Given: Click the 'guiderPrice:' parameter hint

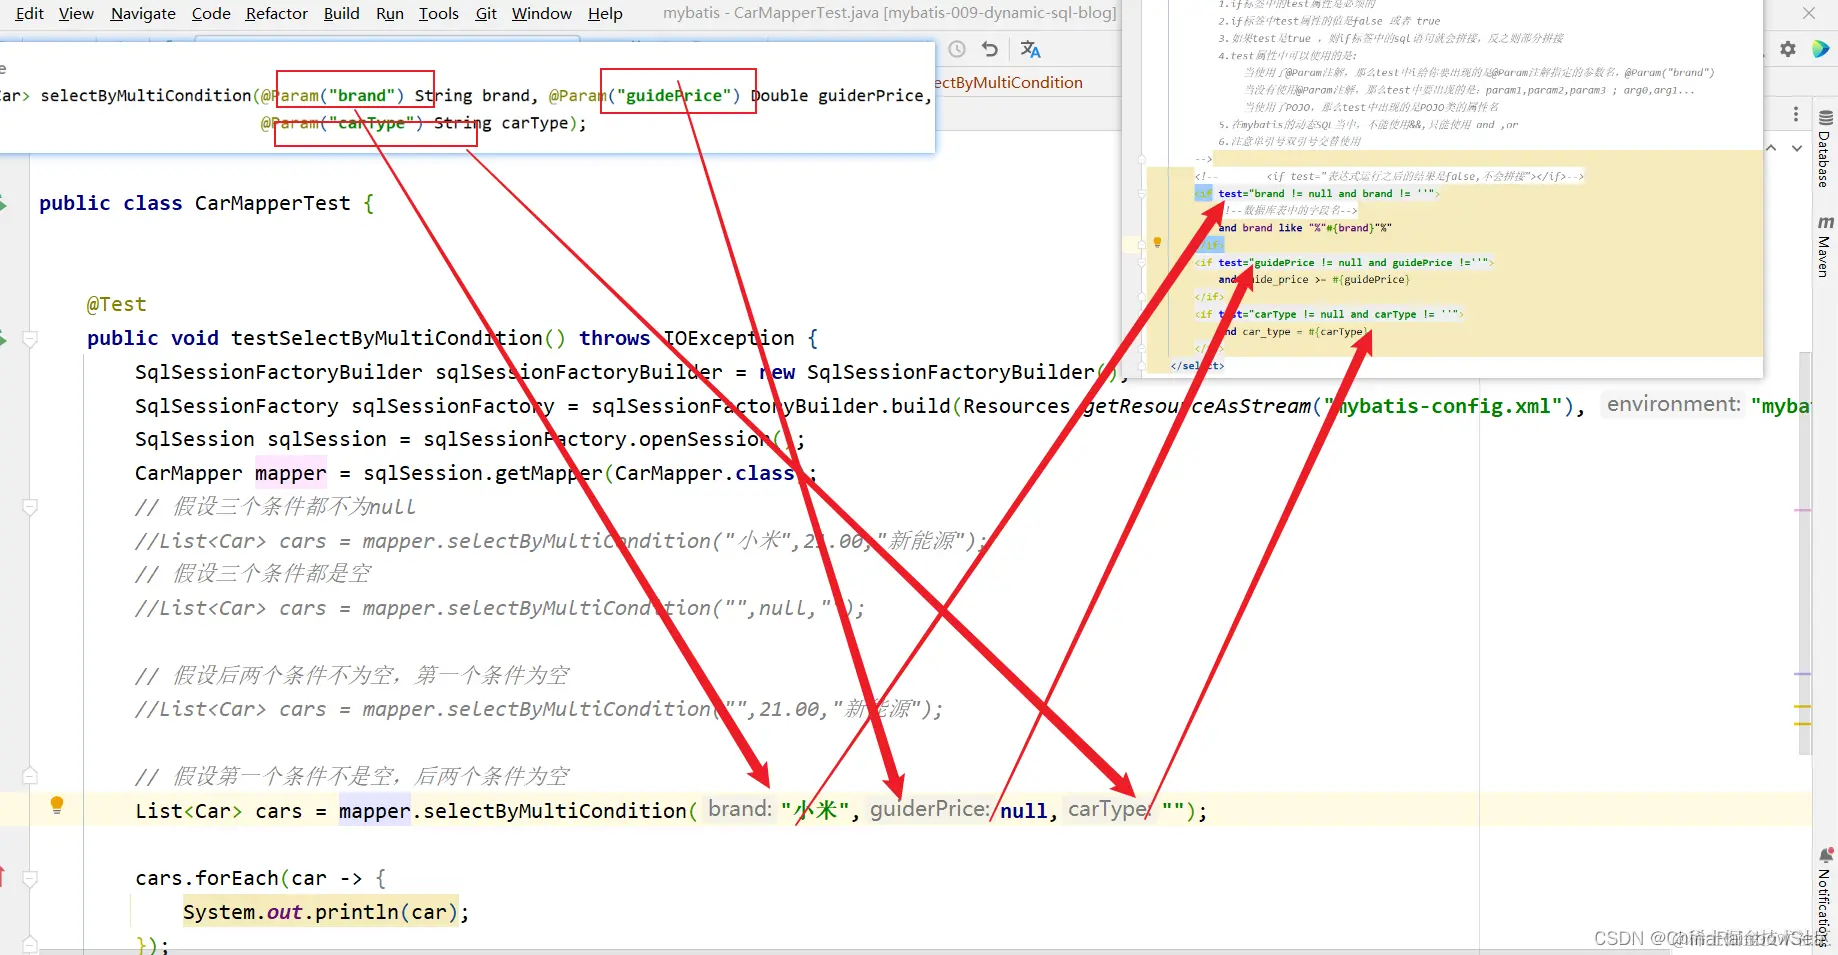Looking at the screenshot, I should coord(929,809).
